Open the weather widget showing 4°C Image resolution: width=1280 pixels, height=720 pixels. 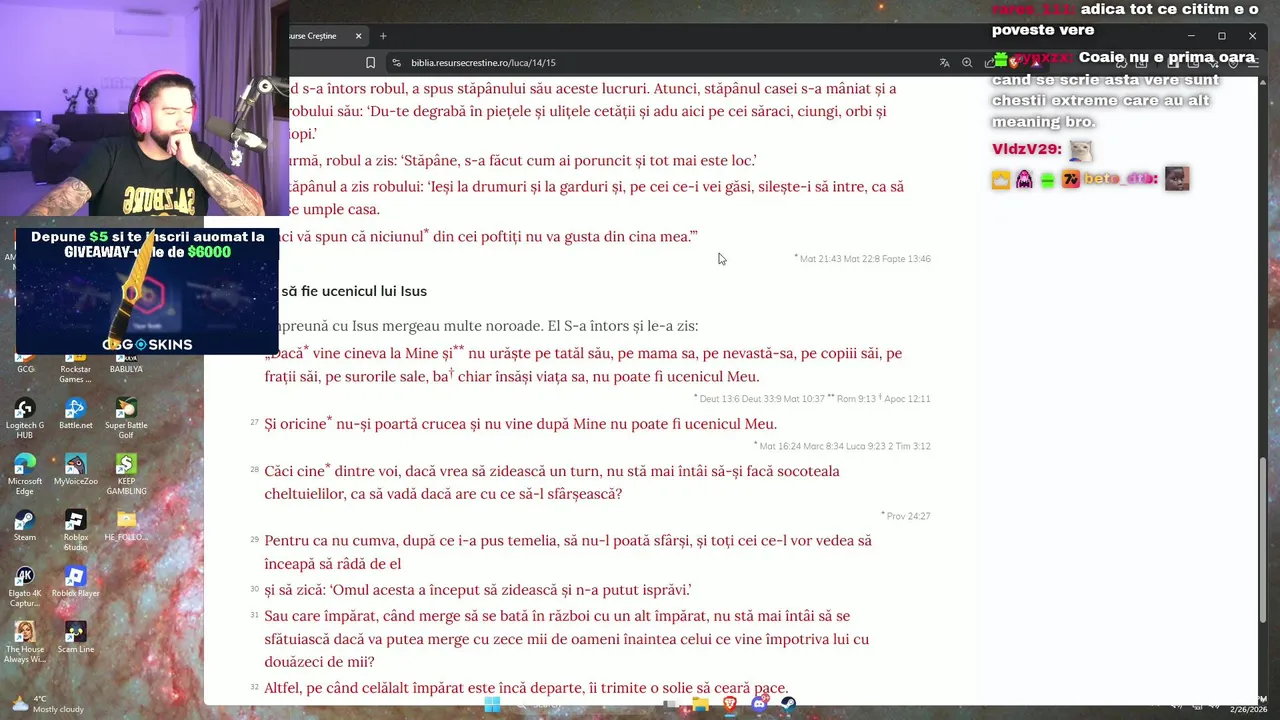click(x=48, y=704)
